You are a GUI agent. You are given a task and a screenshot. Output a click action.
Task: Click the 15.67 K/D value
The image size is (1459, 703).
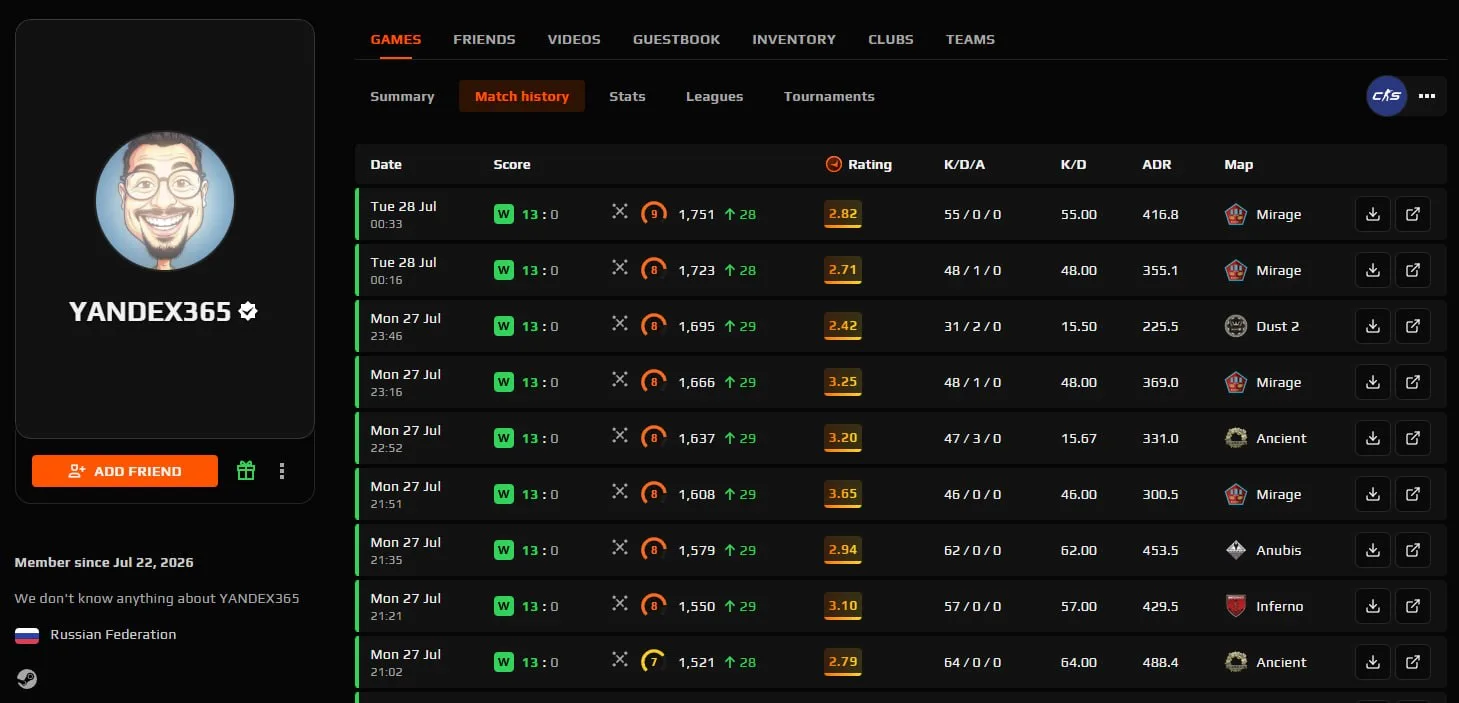coord(1079,438)
